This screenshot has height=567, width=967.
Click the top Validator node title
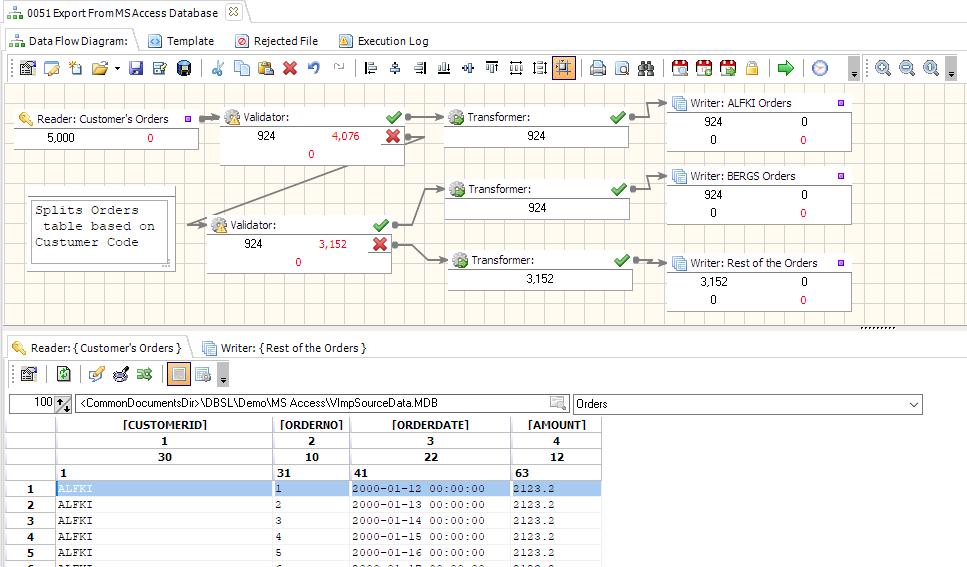266,117
